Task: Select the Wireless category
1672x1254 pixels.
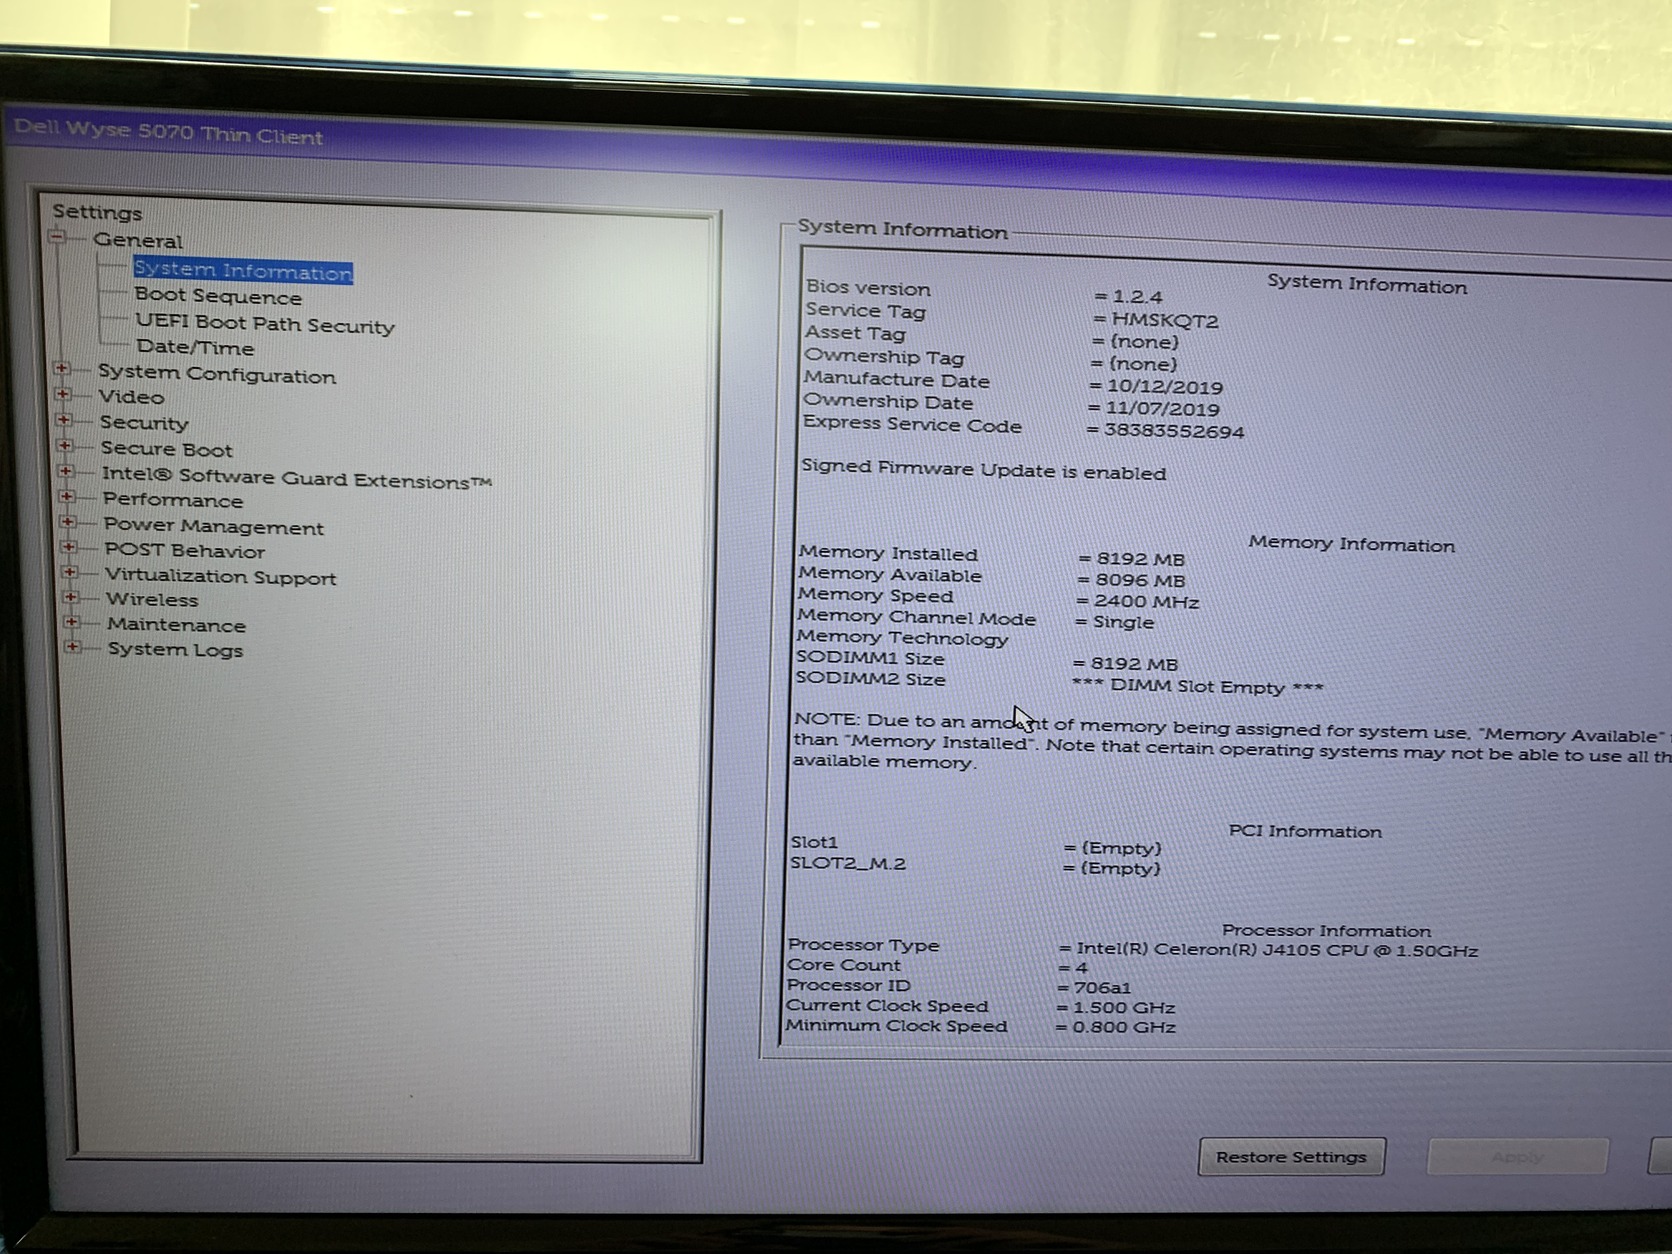Action: point(152,600)
